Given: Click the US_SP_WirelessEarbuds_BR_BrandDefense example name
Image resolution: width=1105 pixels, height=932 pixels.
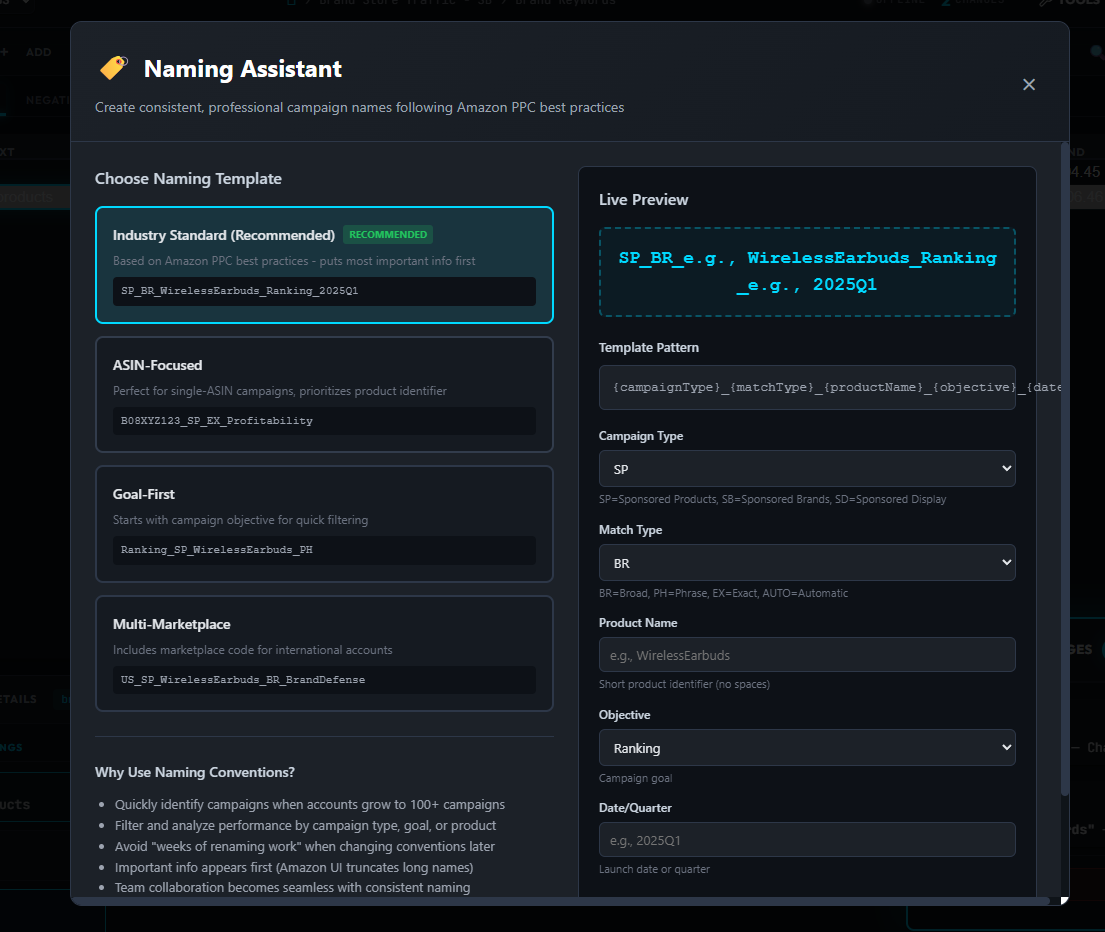Looking at the screenshot, I should click(324, 679).
